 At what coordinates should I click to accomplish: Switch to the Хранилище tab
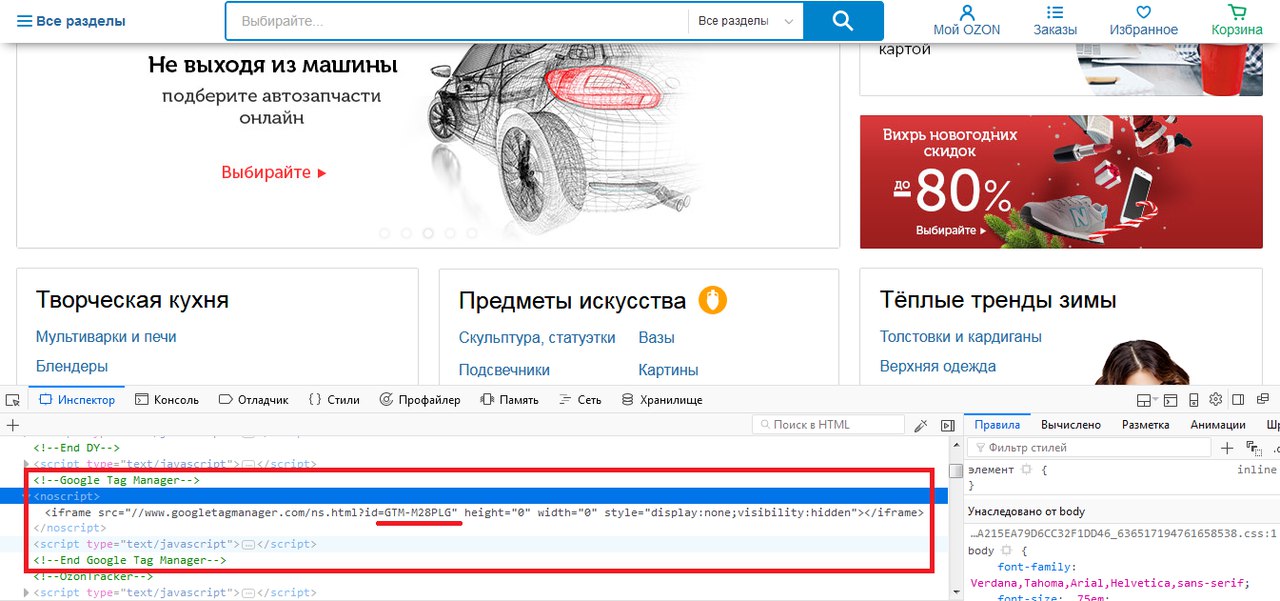(x=662, y=400)
